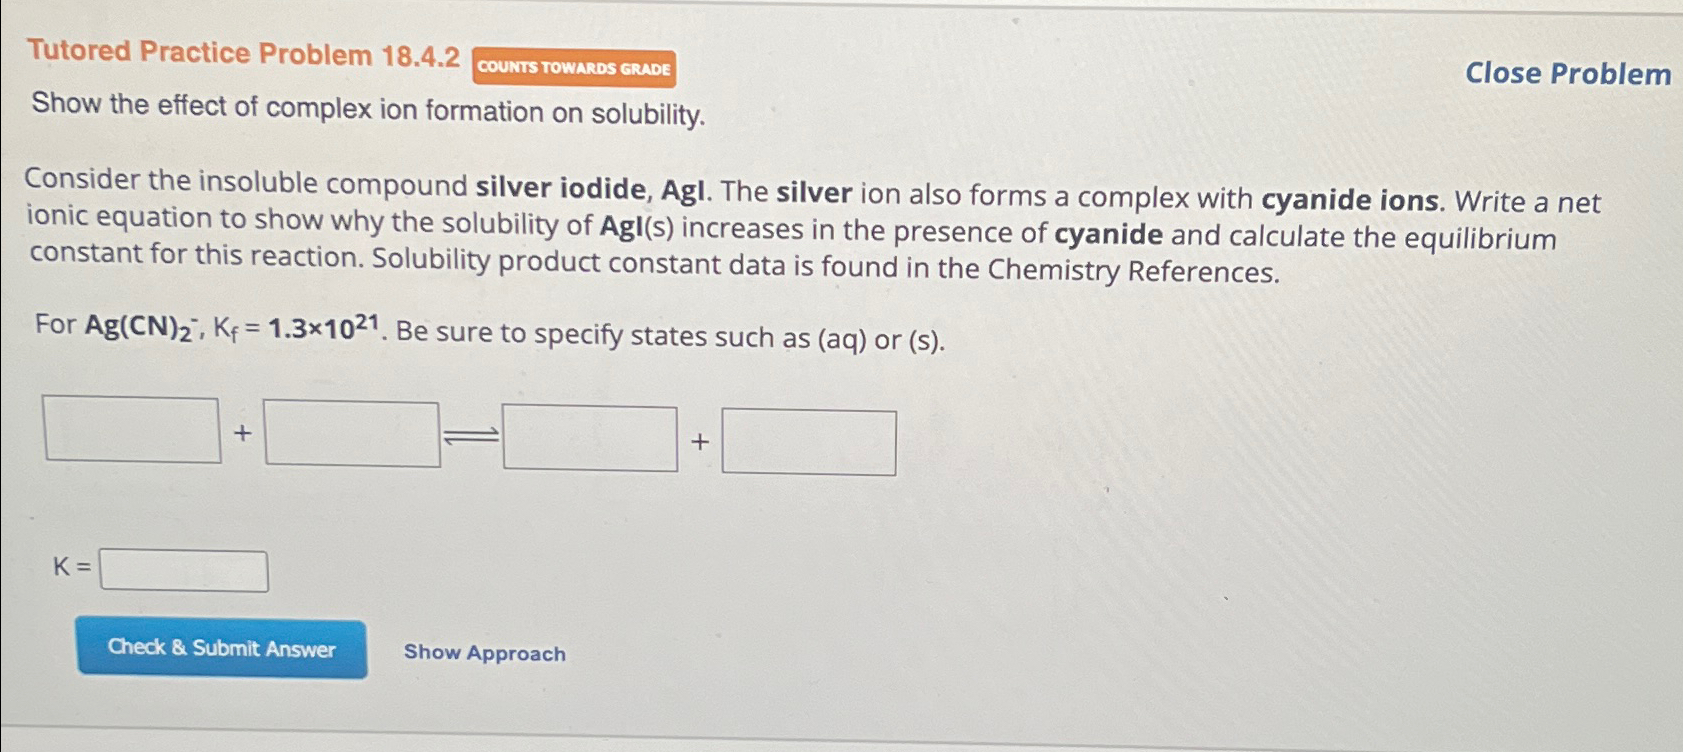Click the equilibrium arrow symbol in the equation

[x=470, y=434]
